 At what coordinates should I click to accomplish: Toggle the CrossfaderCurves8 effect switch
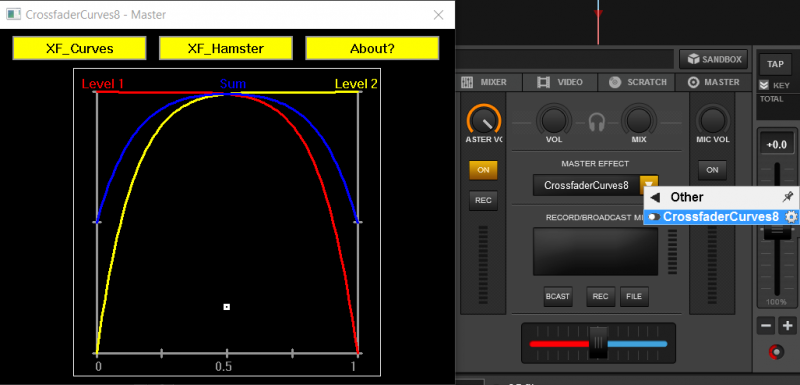pos(654,217)
